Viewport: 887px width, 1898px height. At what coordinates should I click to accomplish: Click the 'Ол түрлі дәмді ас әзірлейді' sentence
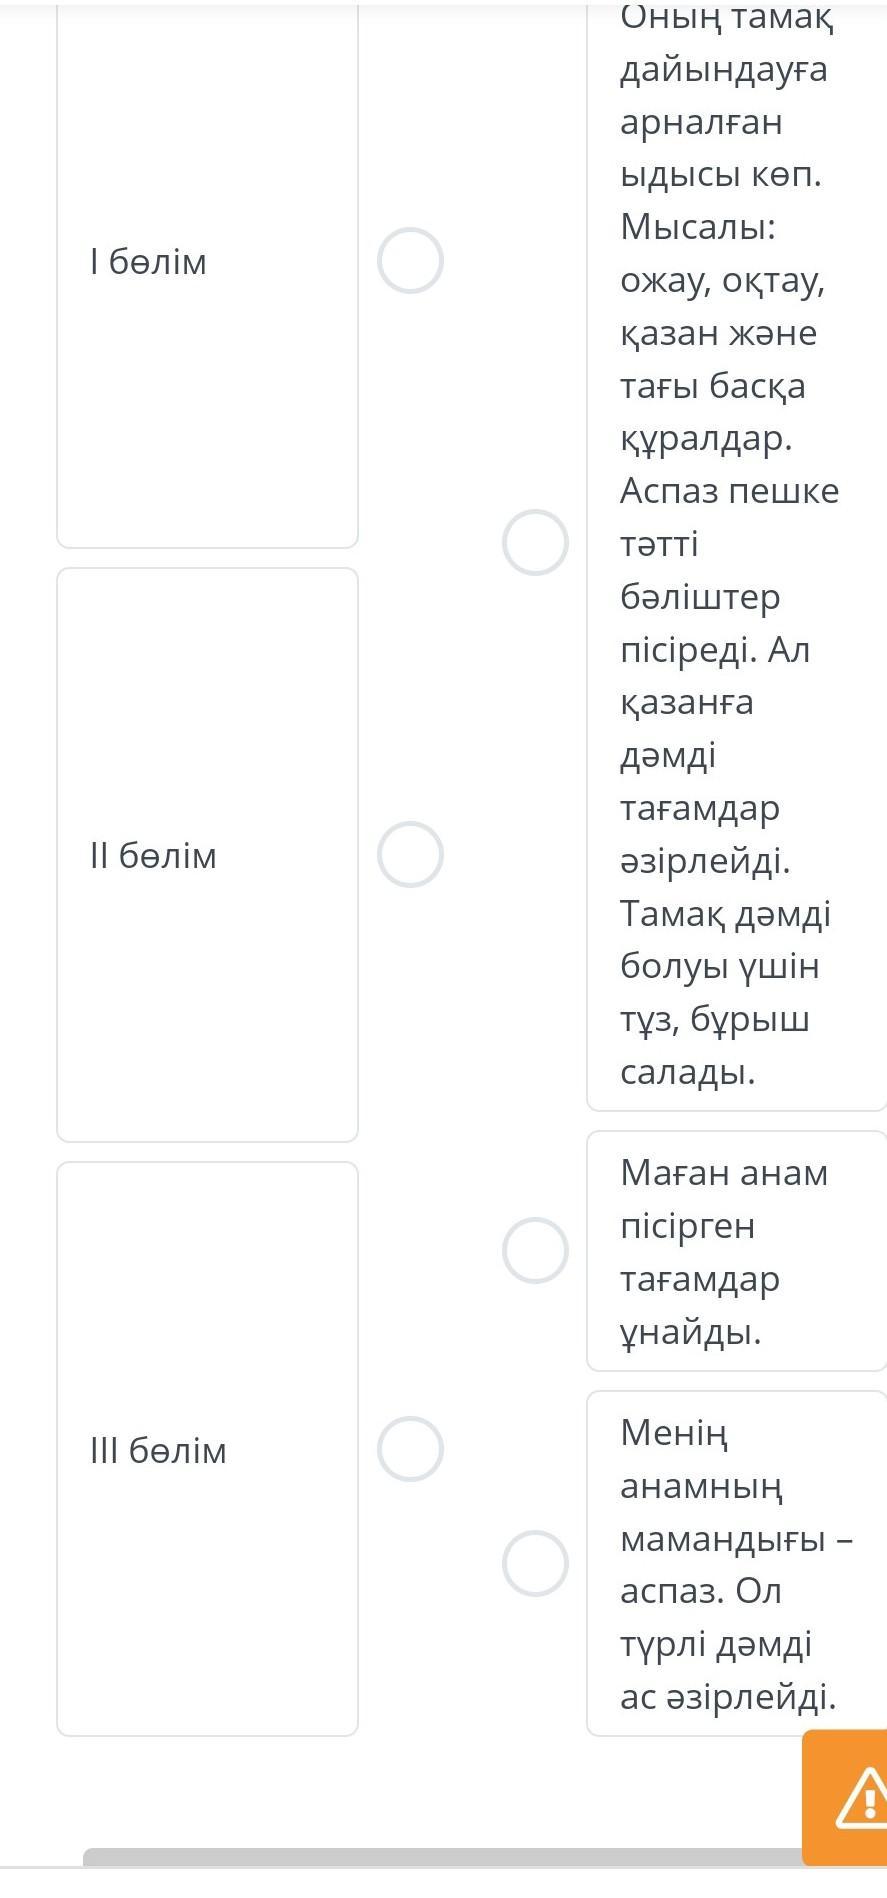click(728, 1670)
